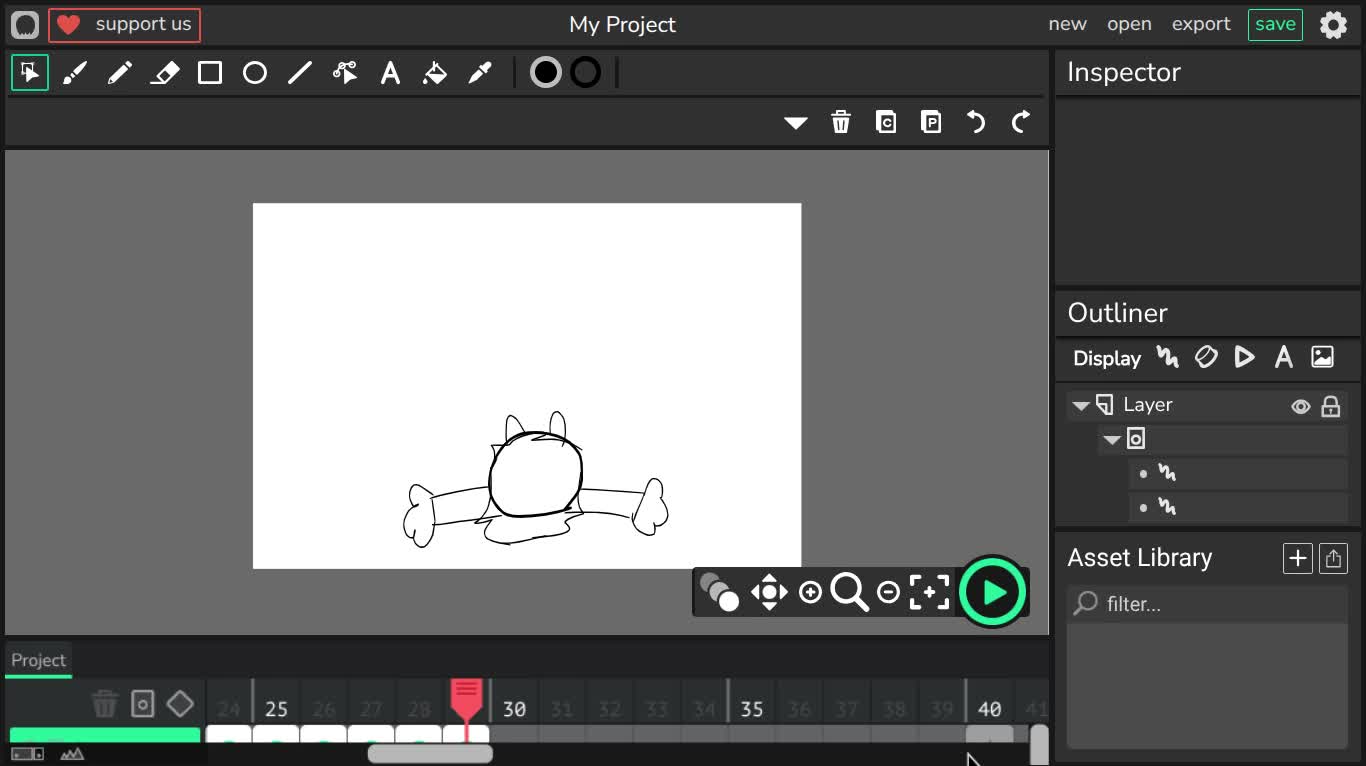
Task: Select the Eraser tool
Action: pyautogui.click(x=165, y=73)
